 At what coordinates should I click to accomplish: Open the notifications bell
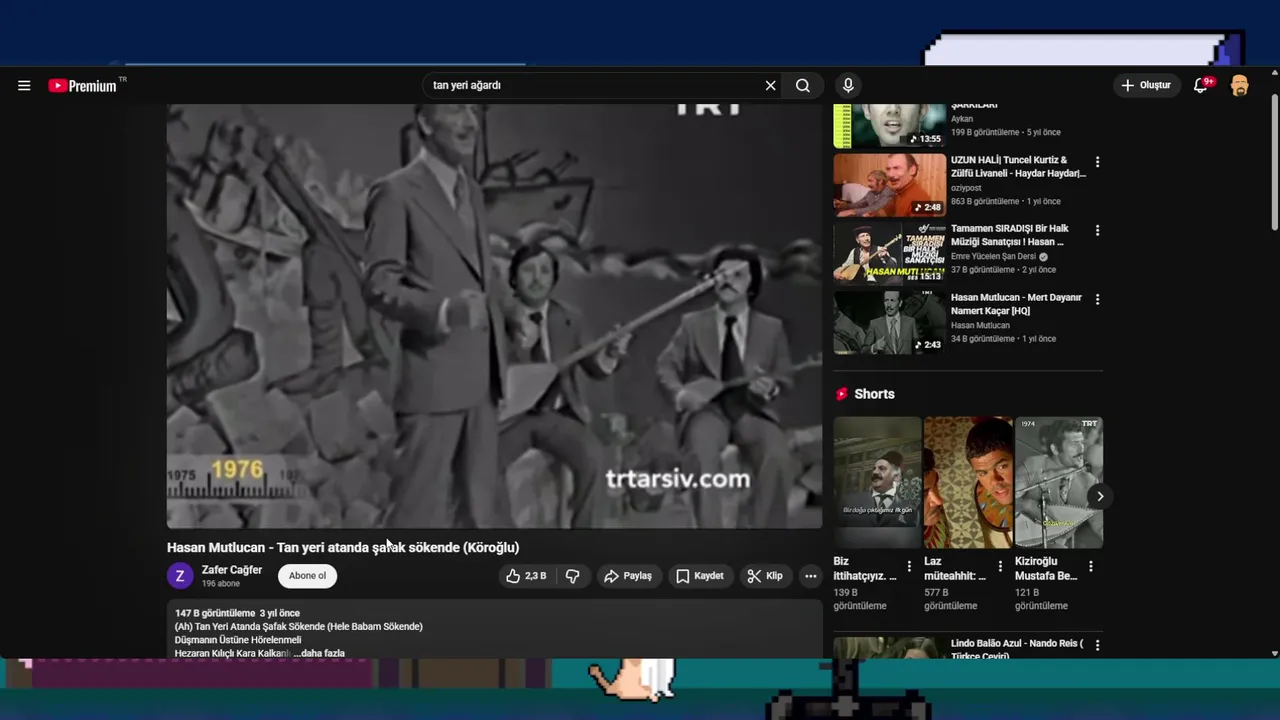coord(1201,86)
